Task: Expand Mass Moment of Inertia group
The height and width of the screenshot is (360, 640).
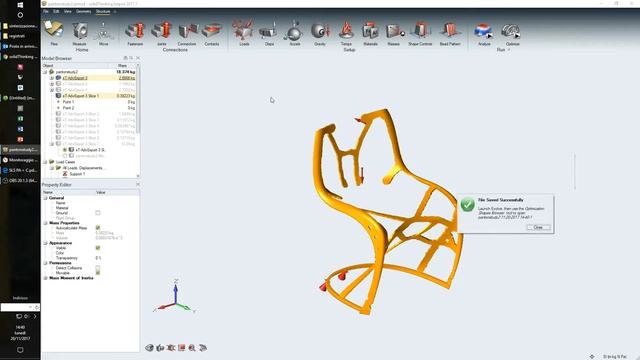Action: tap(45, 278)
